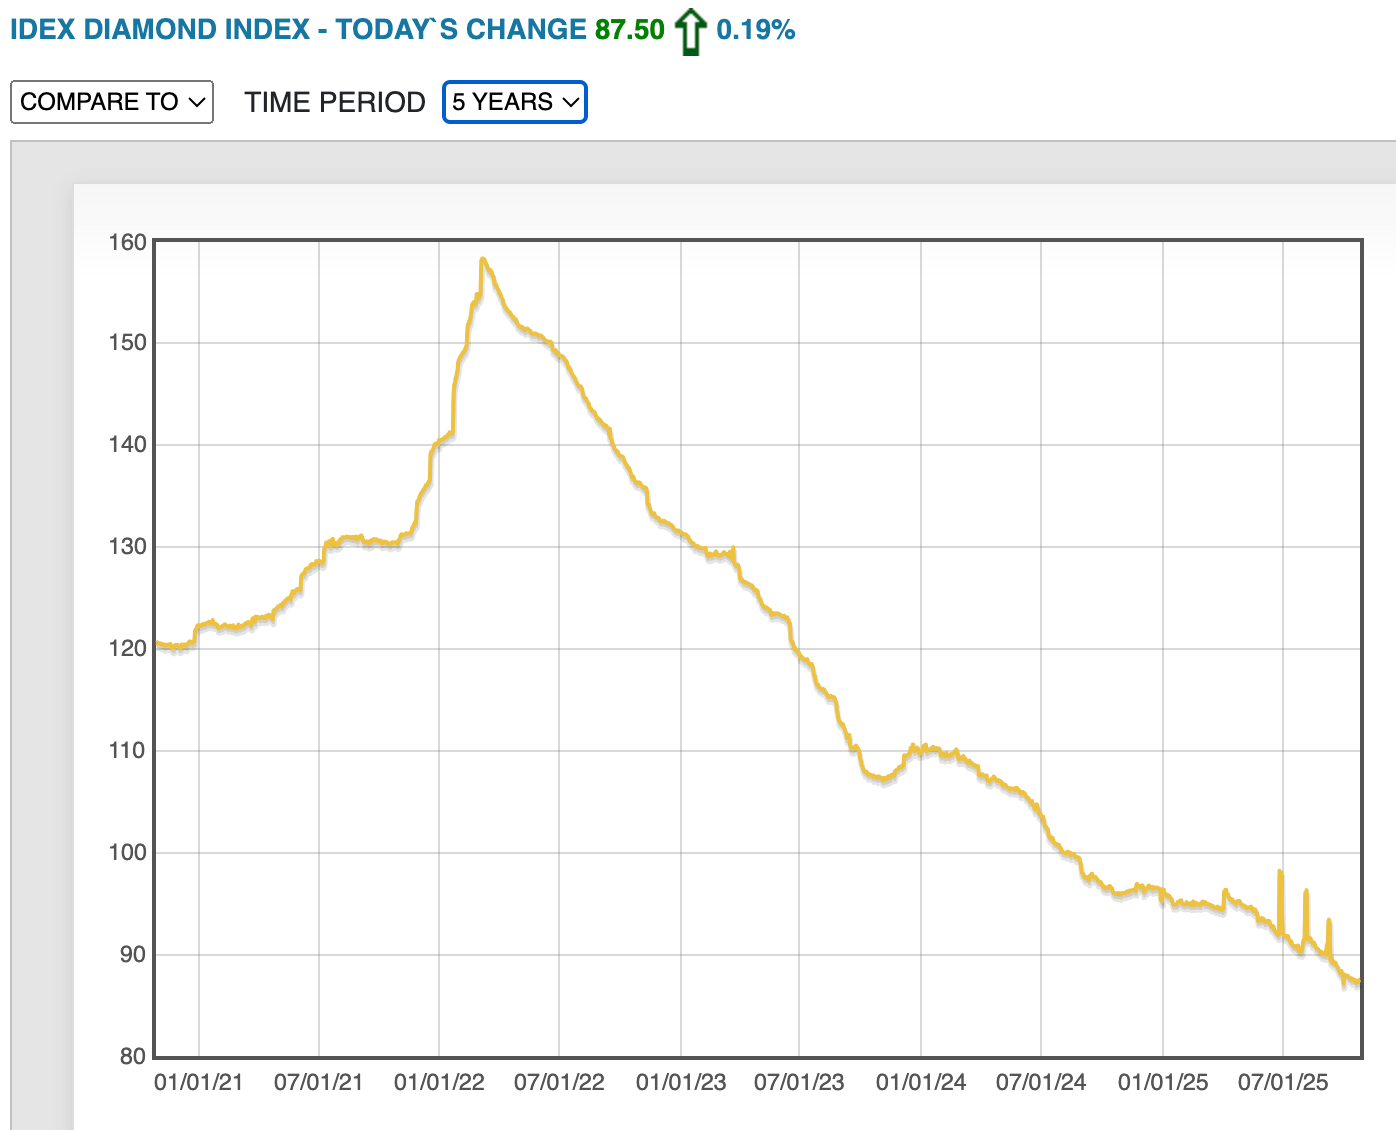Click the TIME PERIOD label
Viewport: 1396px width, 1130px height.
click(x=335, y=102)
